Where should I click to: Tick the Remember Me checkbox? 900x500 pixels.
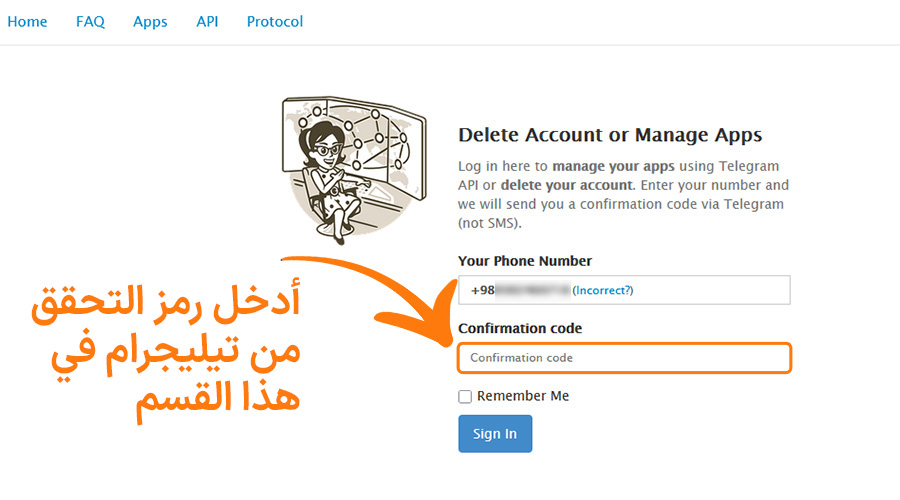pyautogui.click(x=465, y=397)
